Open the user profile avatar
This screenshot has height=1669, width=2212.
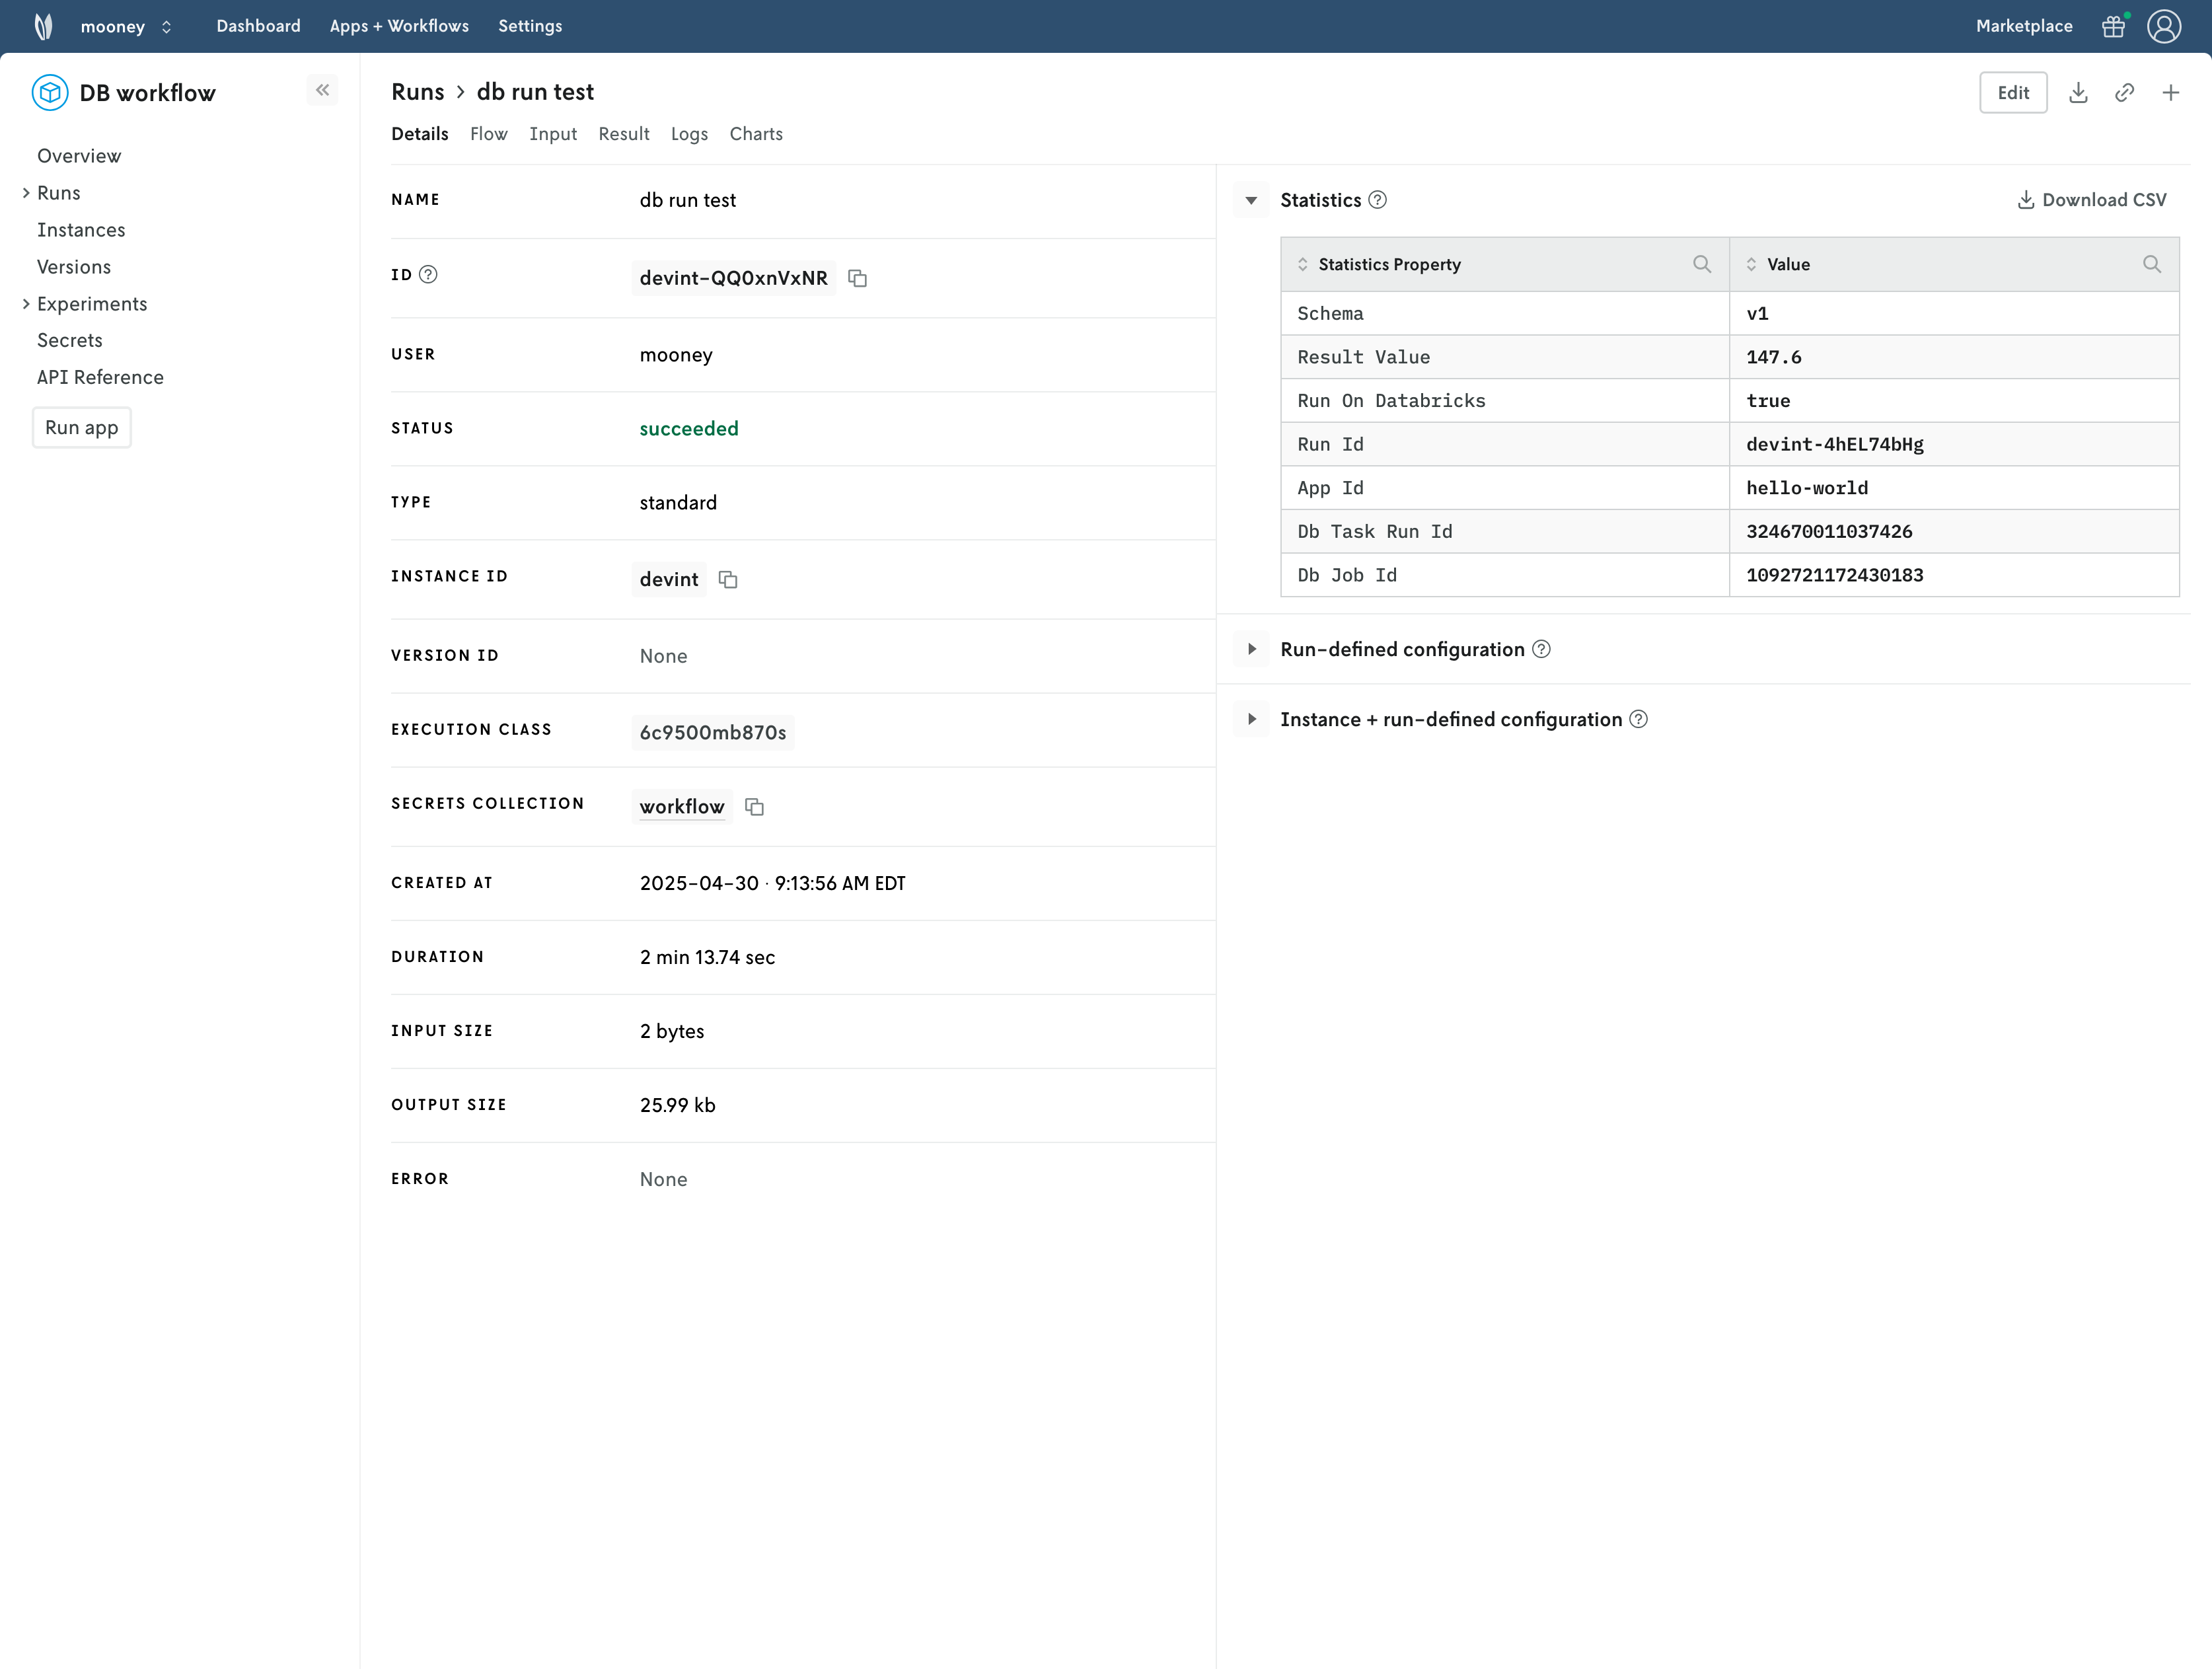point(2164,26)
